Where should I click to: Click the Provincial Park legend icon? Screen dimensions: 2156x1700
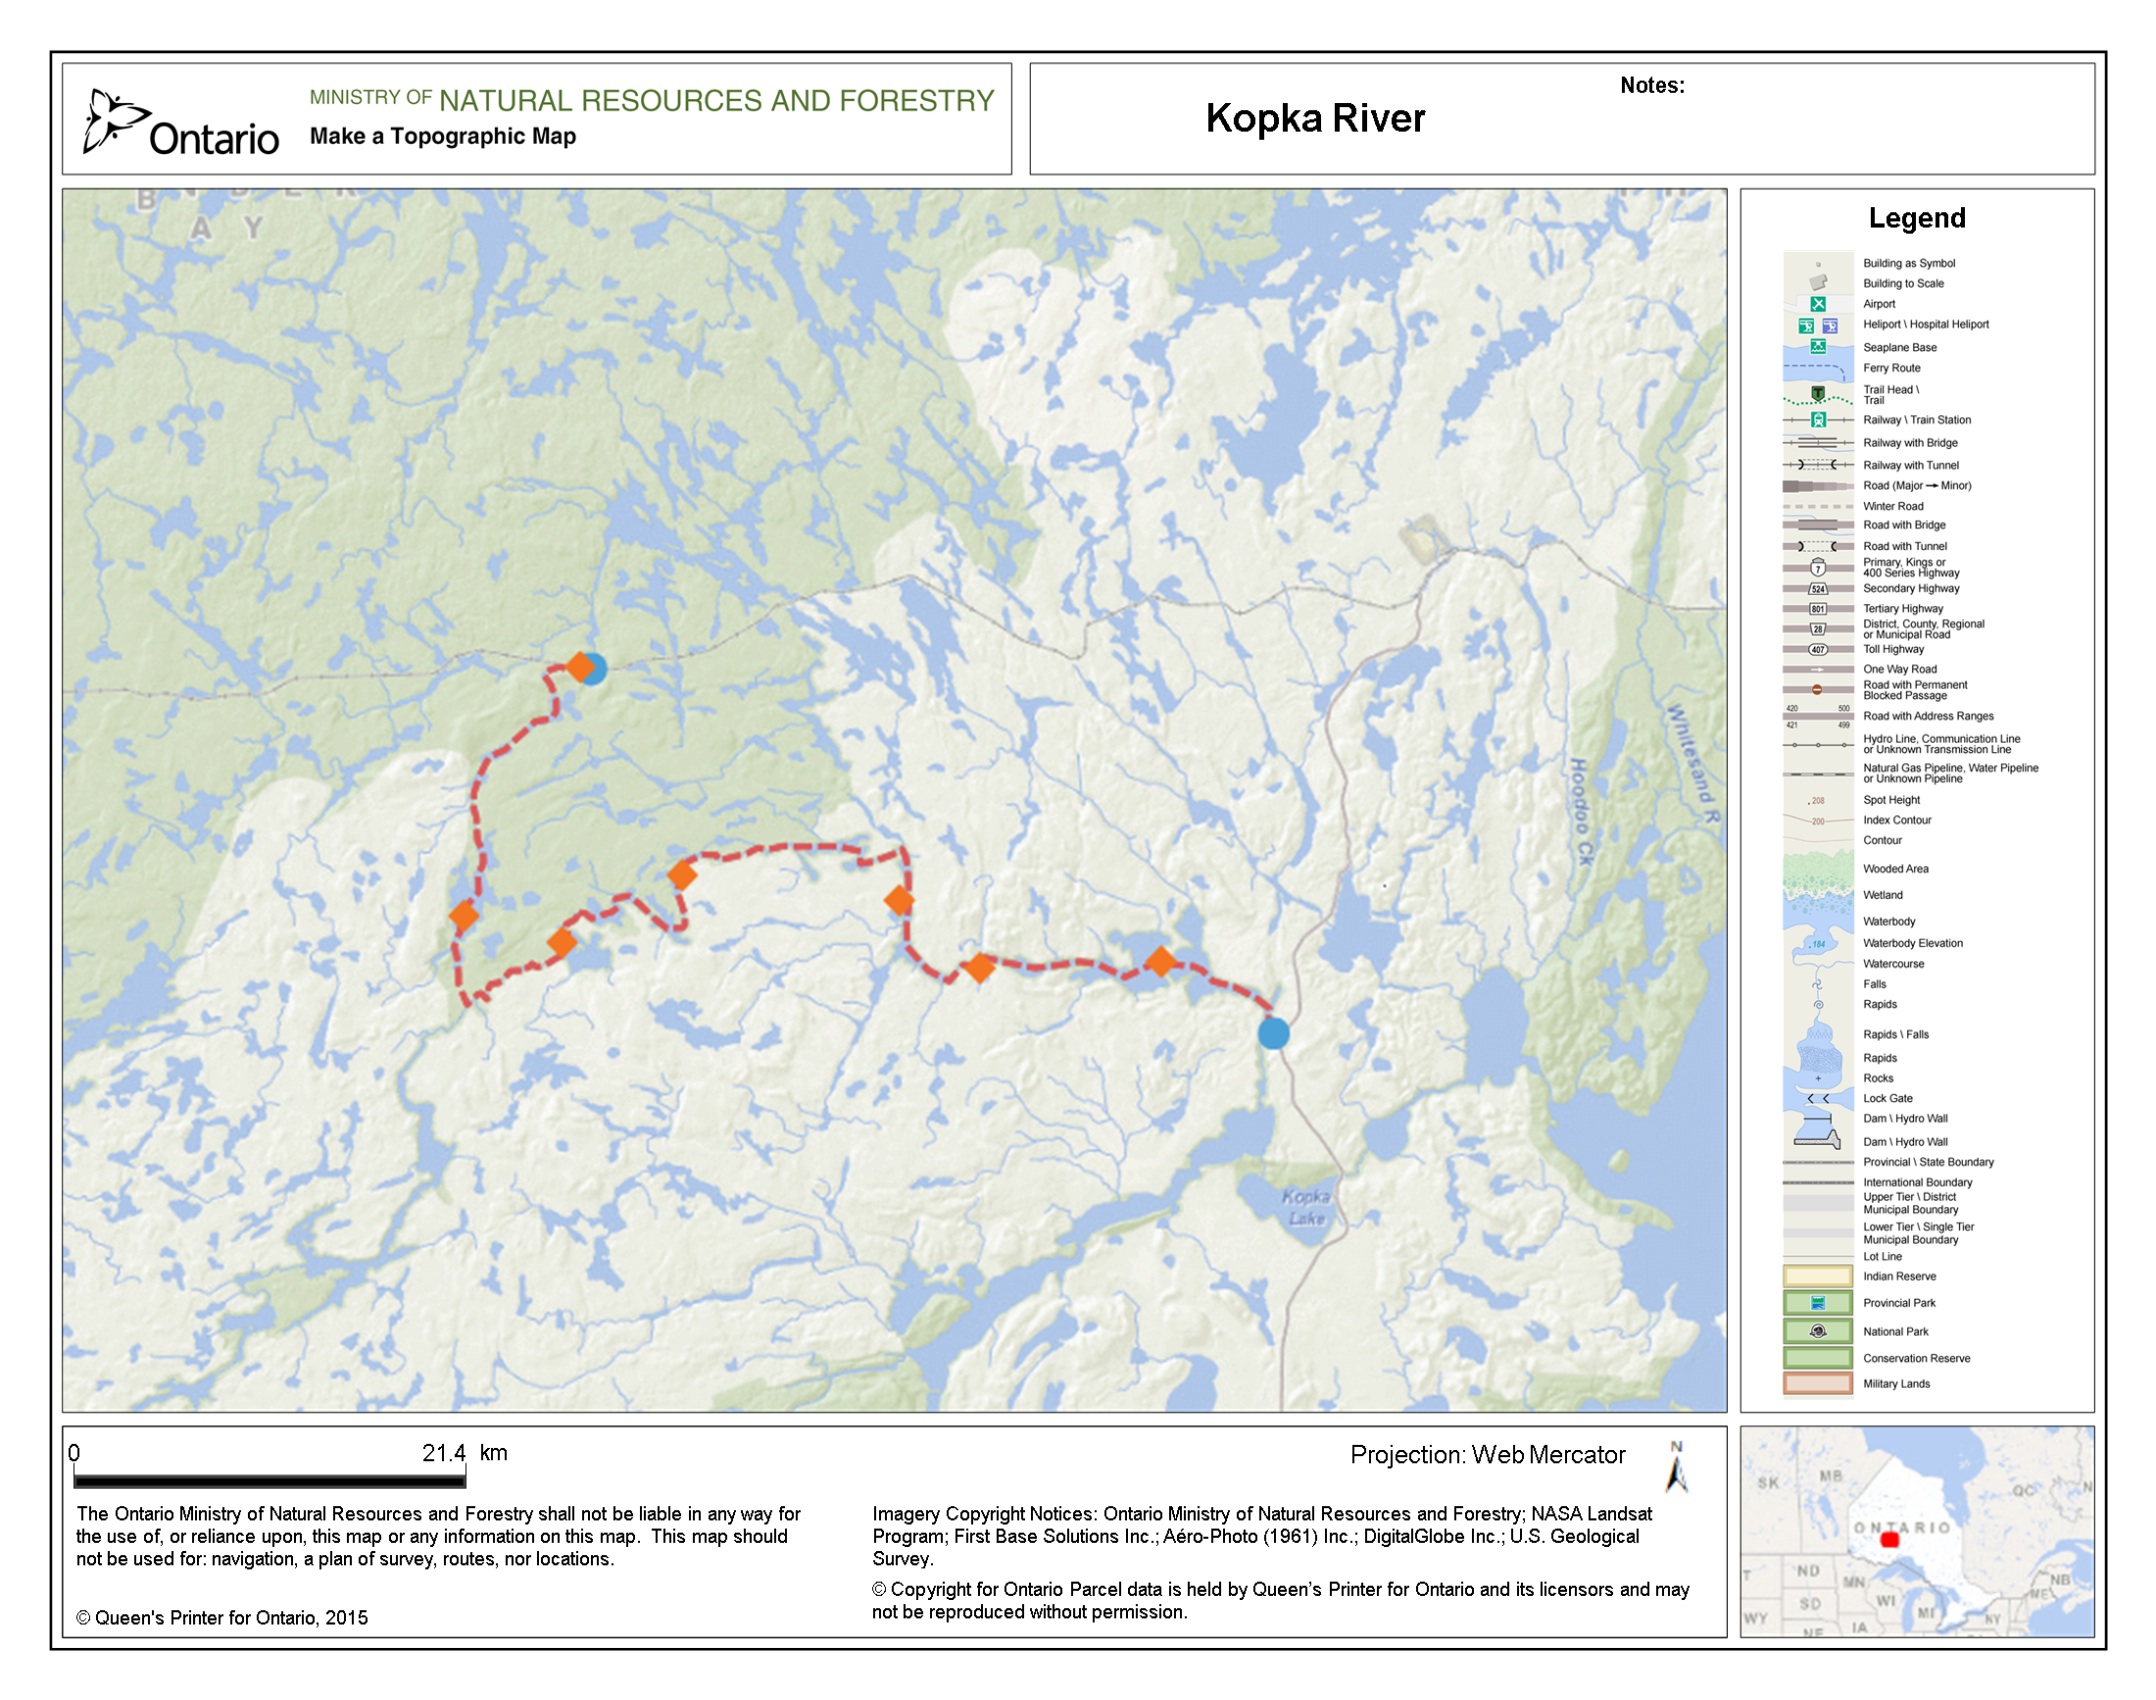1817,1303
